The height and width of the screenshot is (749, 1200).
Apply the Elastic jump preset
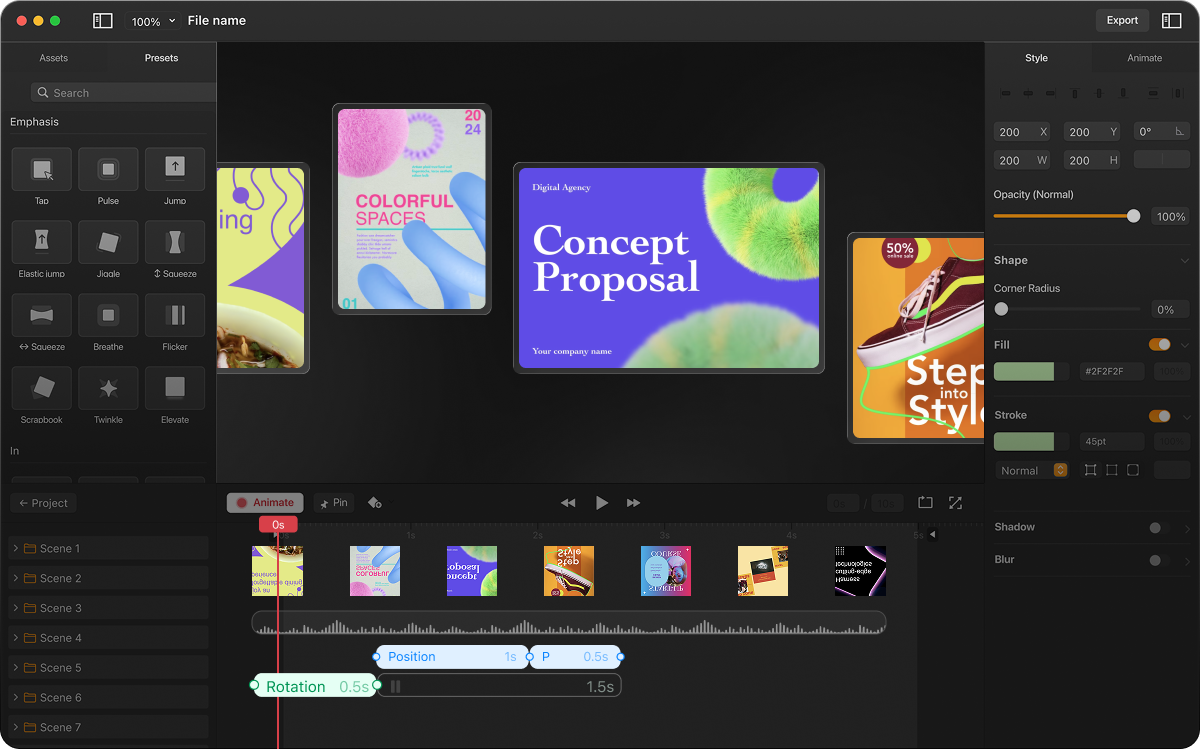pyautogui.click(x=41, y=243)
